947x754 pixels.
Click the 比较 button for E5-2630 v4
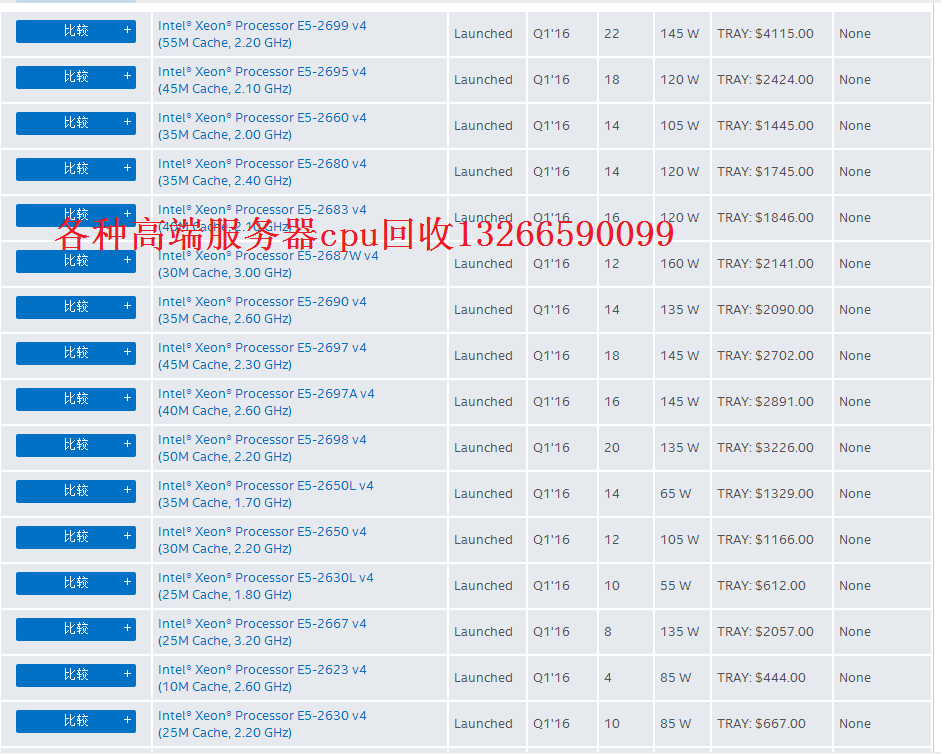[x=75, y=721]
